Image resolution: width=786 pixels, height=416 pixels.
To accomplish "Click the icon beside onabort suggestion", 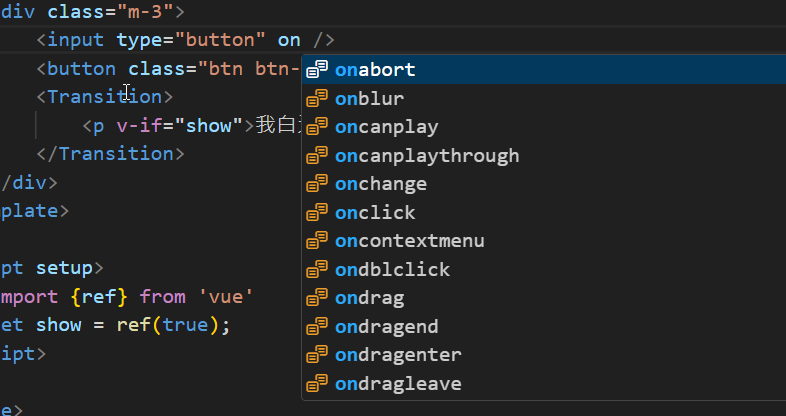I will click(x=317, y=70).
